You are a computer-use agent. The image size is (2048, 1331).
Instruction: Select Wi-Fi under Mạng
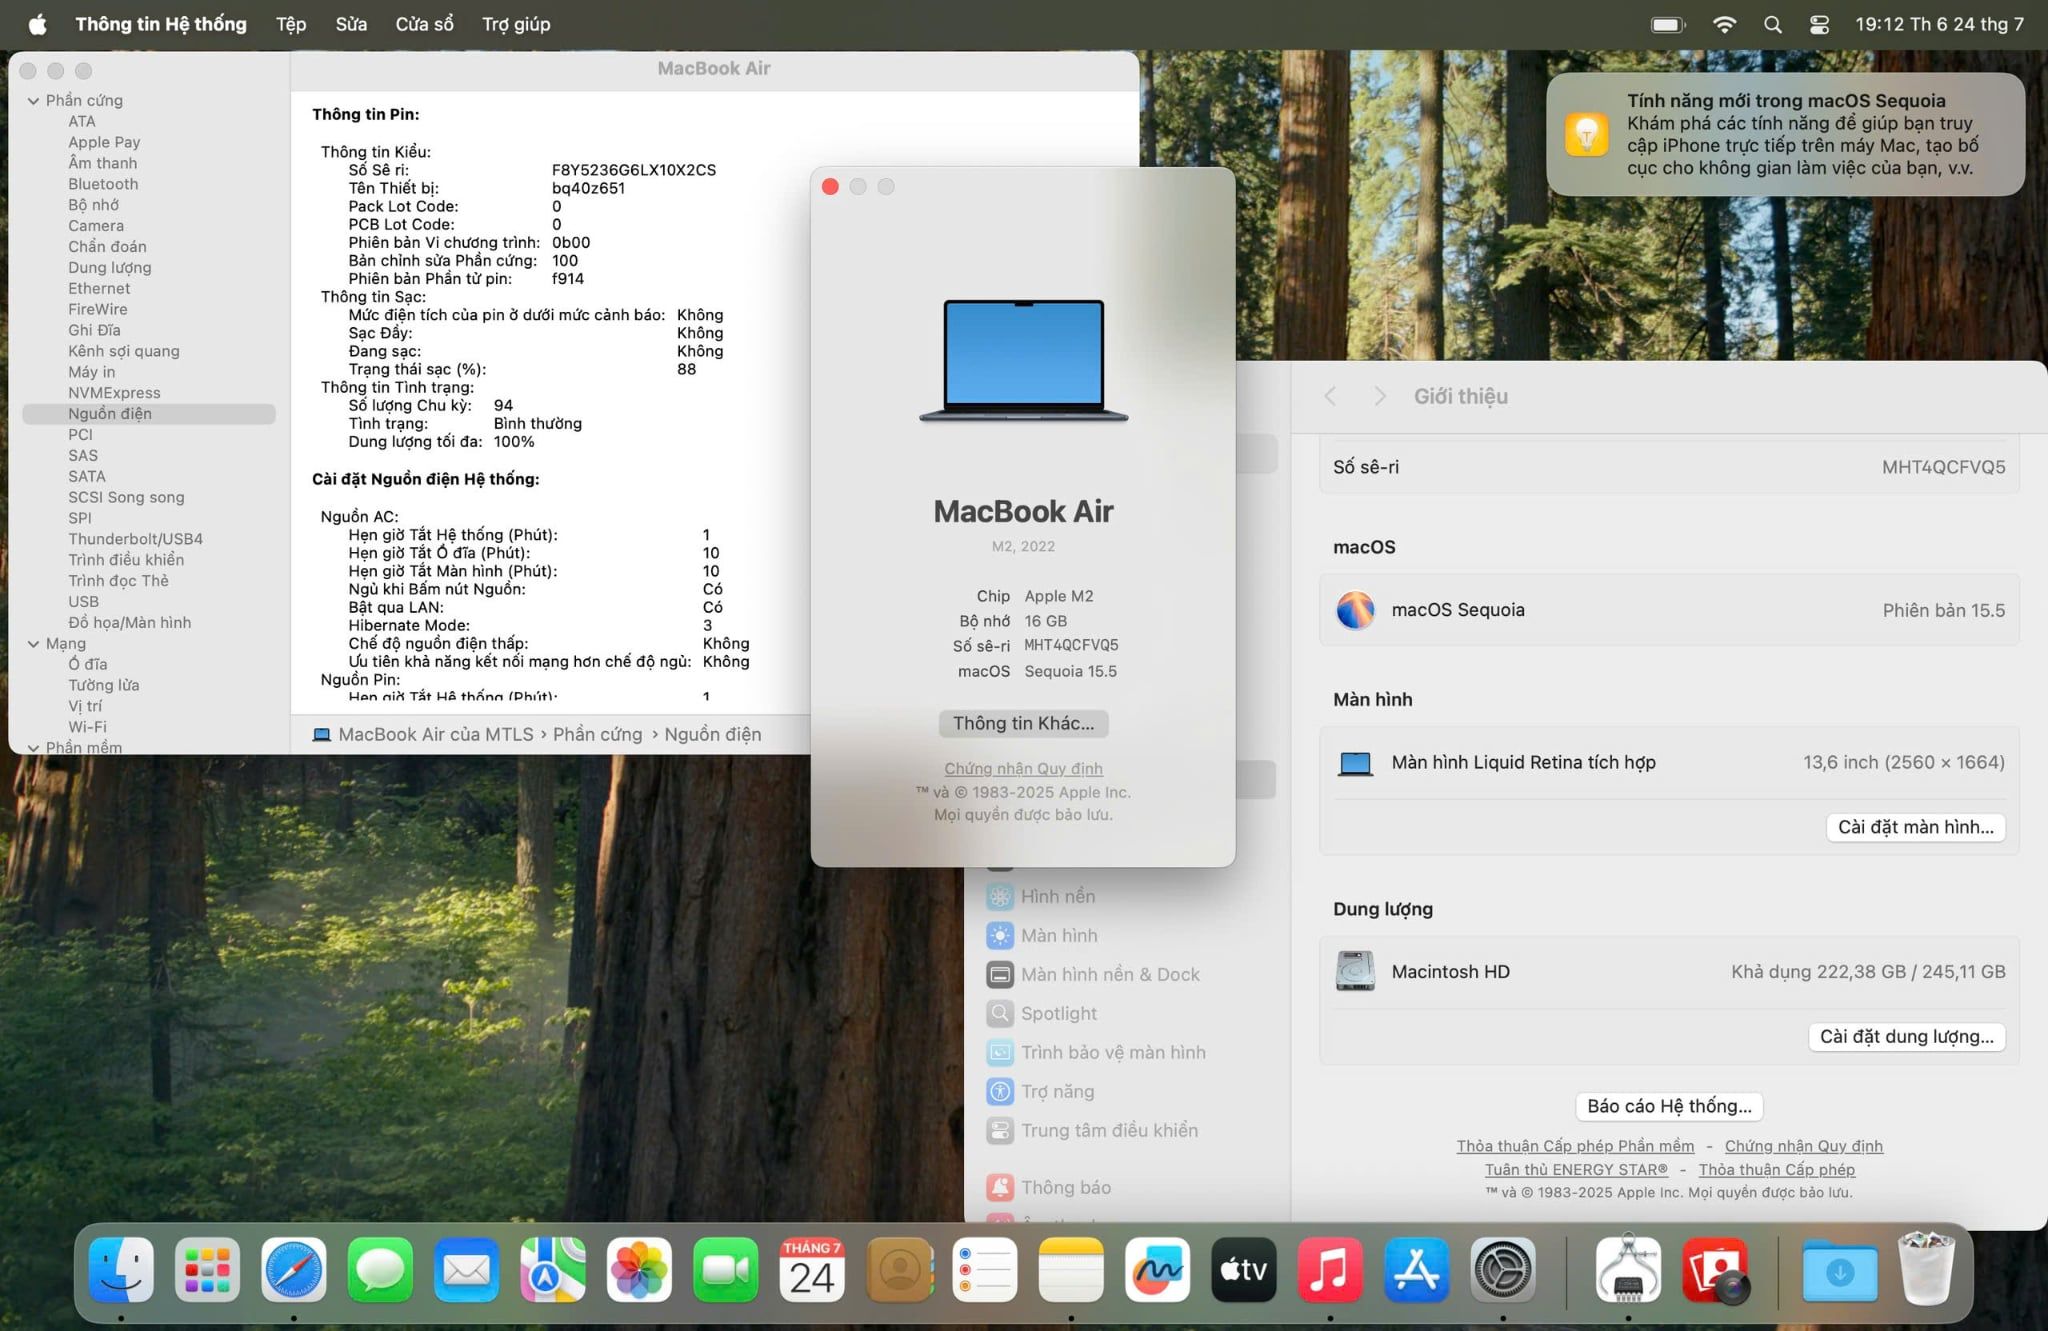(x=87, y=727)
